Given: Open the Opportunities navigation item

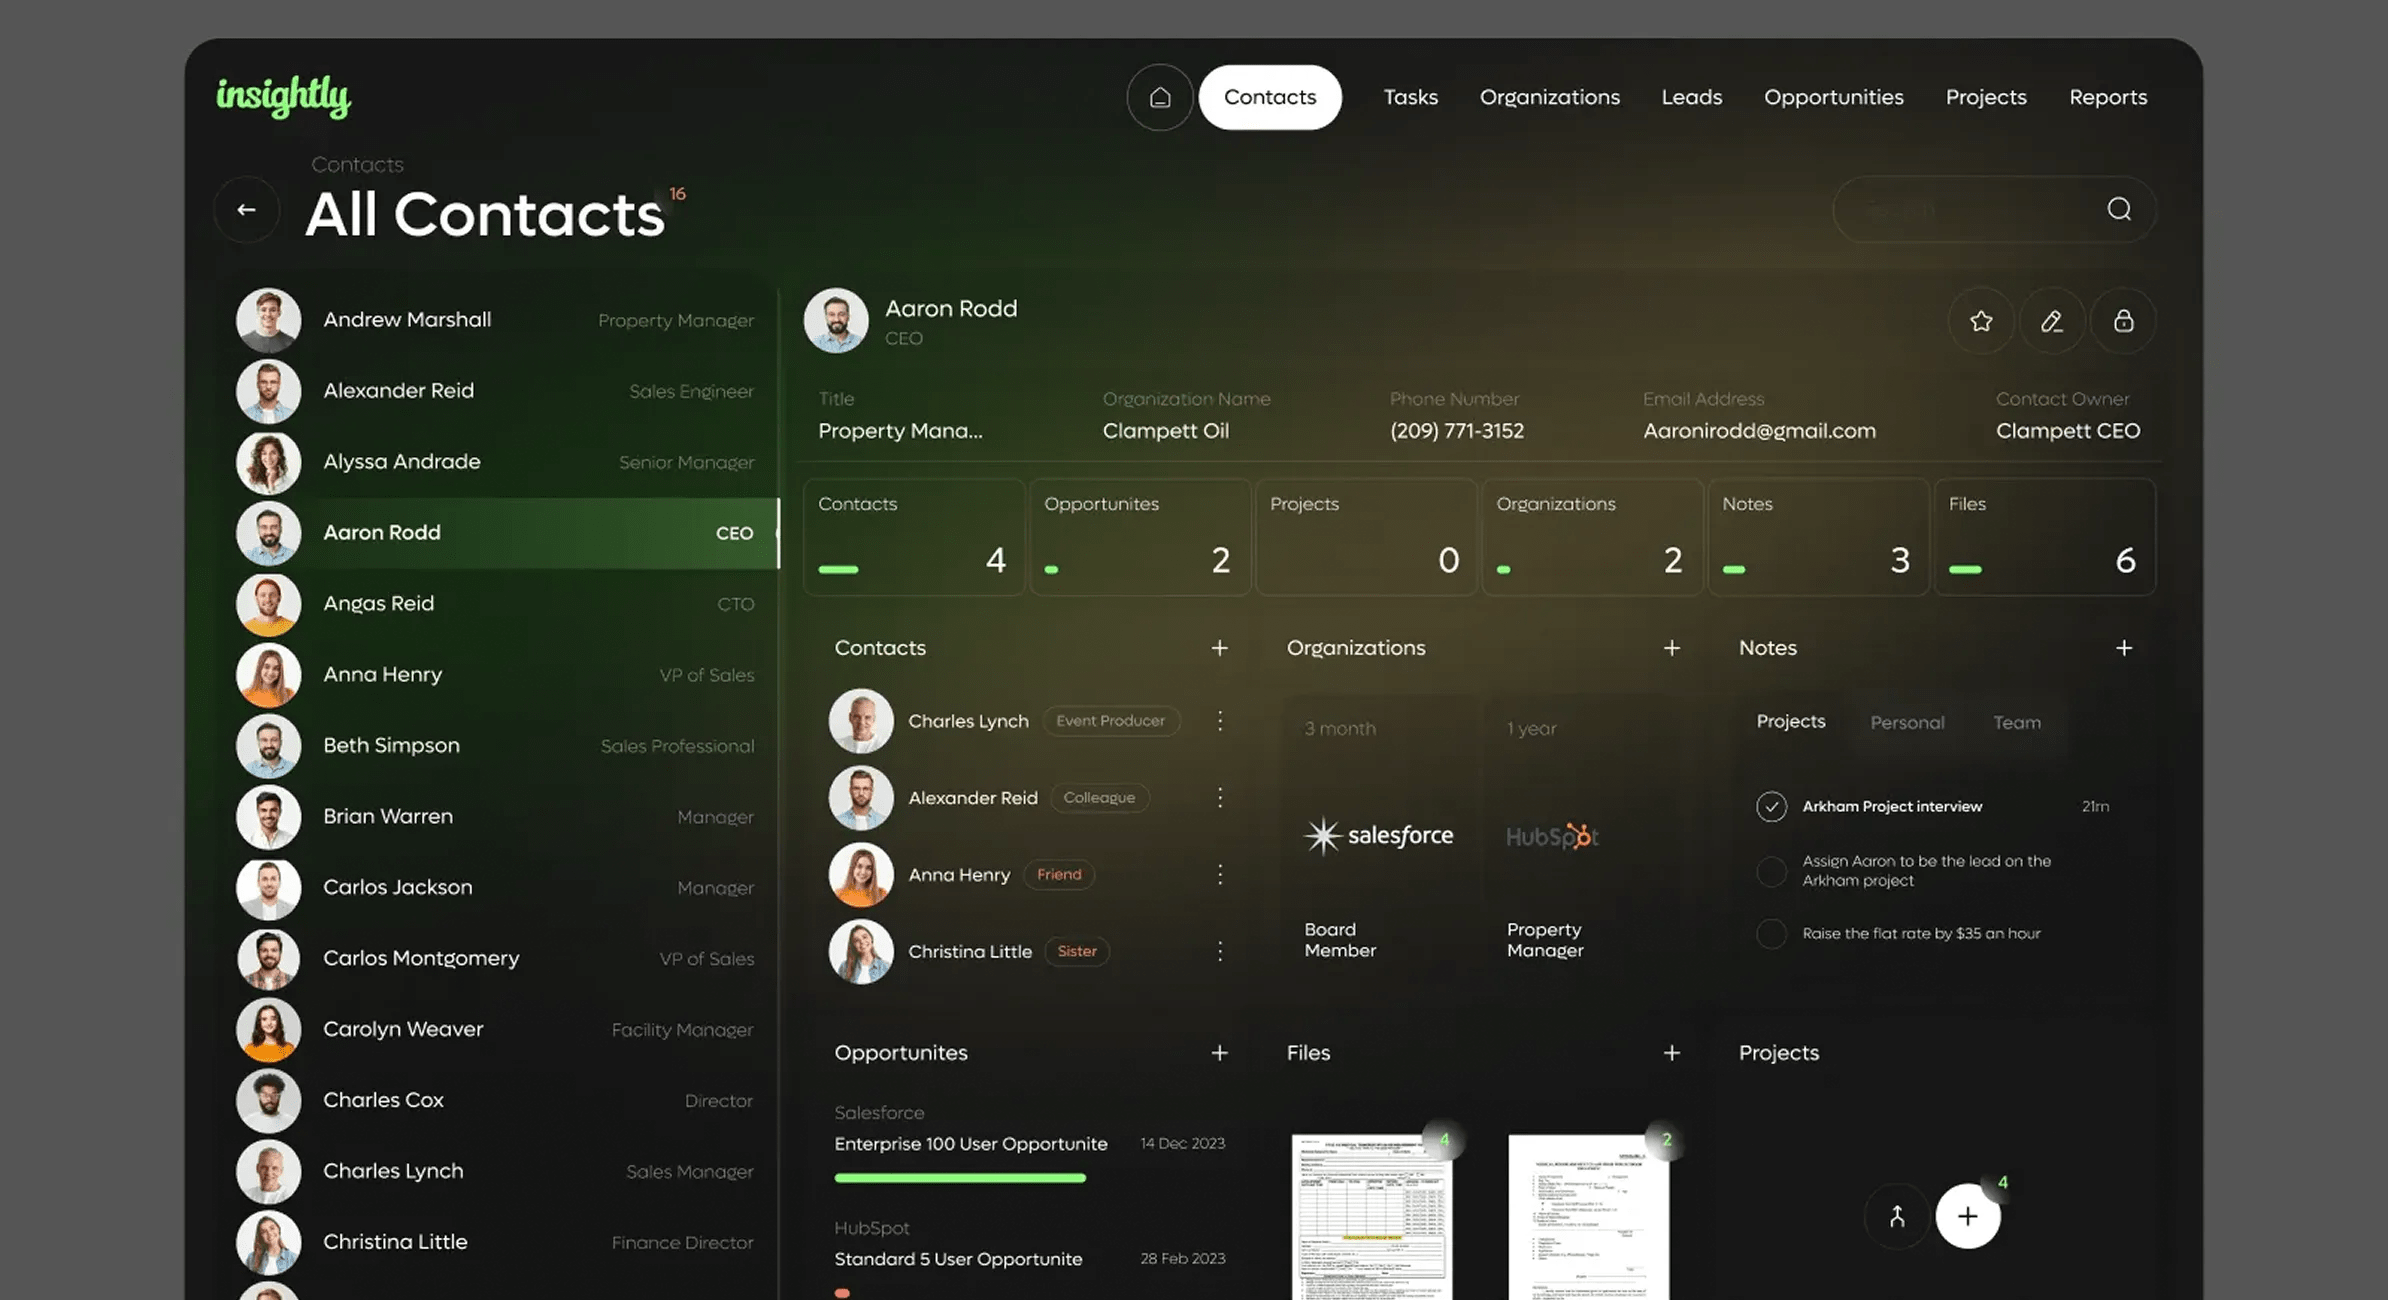Looking at the screenshot, I should point(1833,97).
